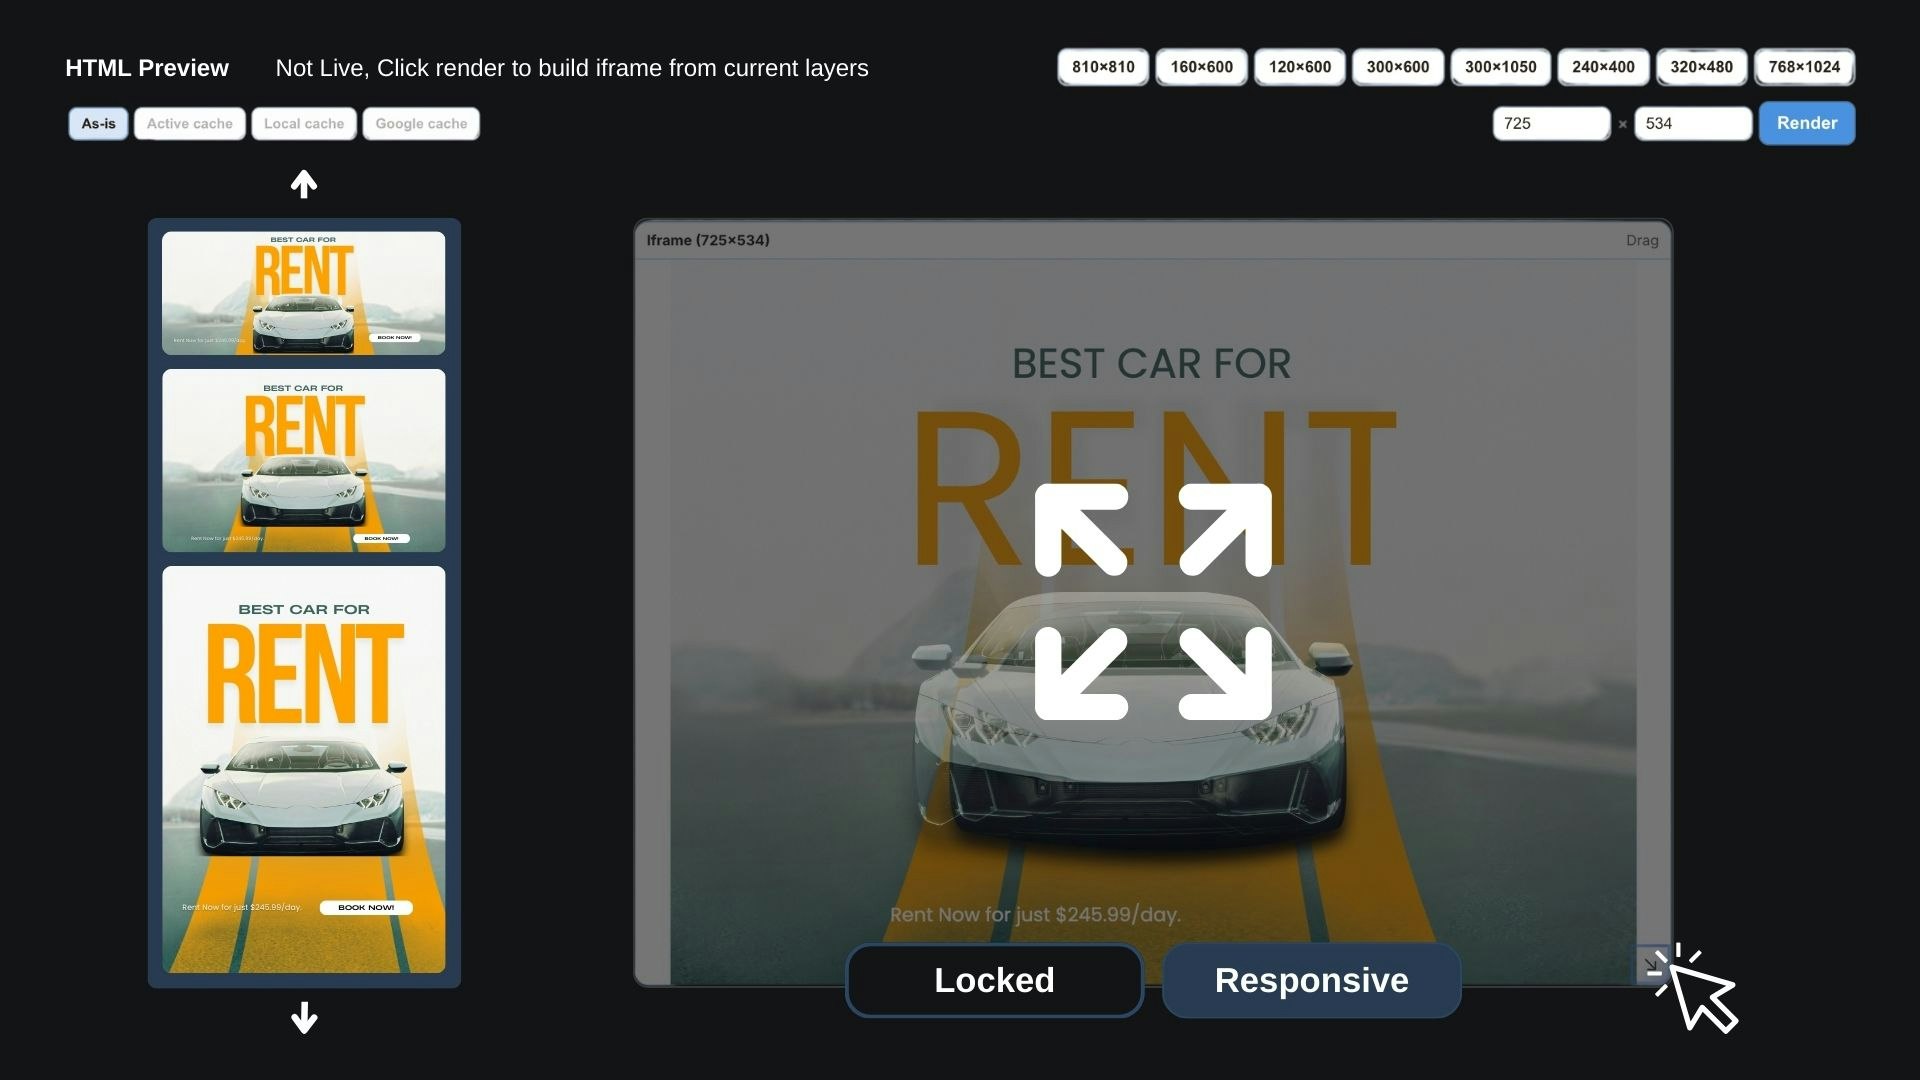This screenshot has width=1920, height=1080.
Task: Switch to Active cache mode
Action: coord(189,124)
